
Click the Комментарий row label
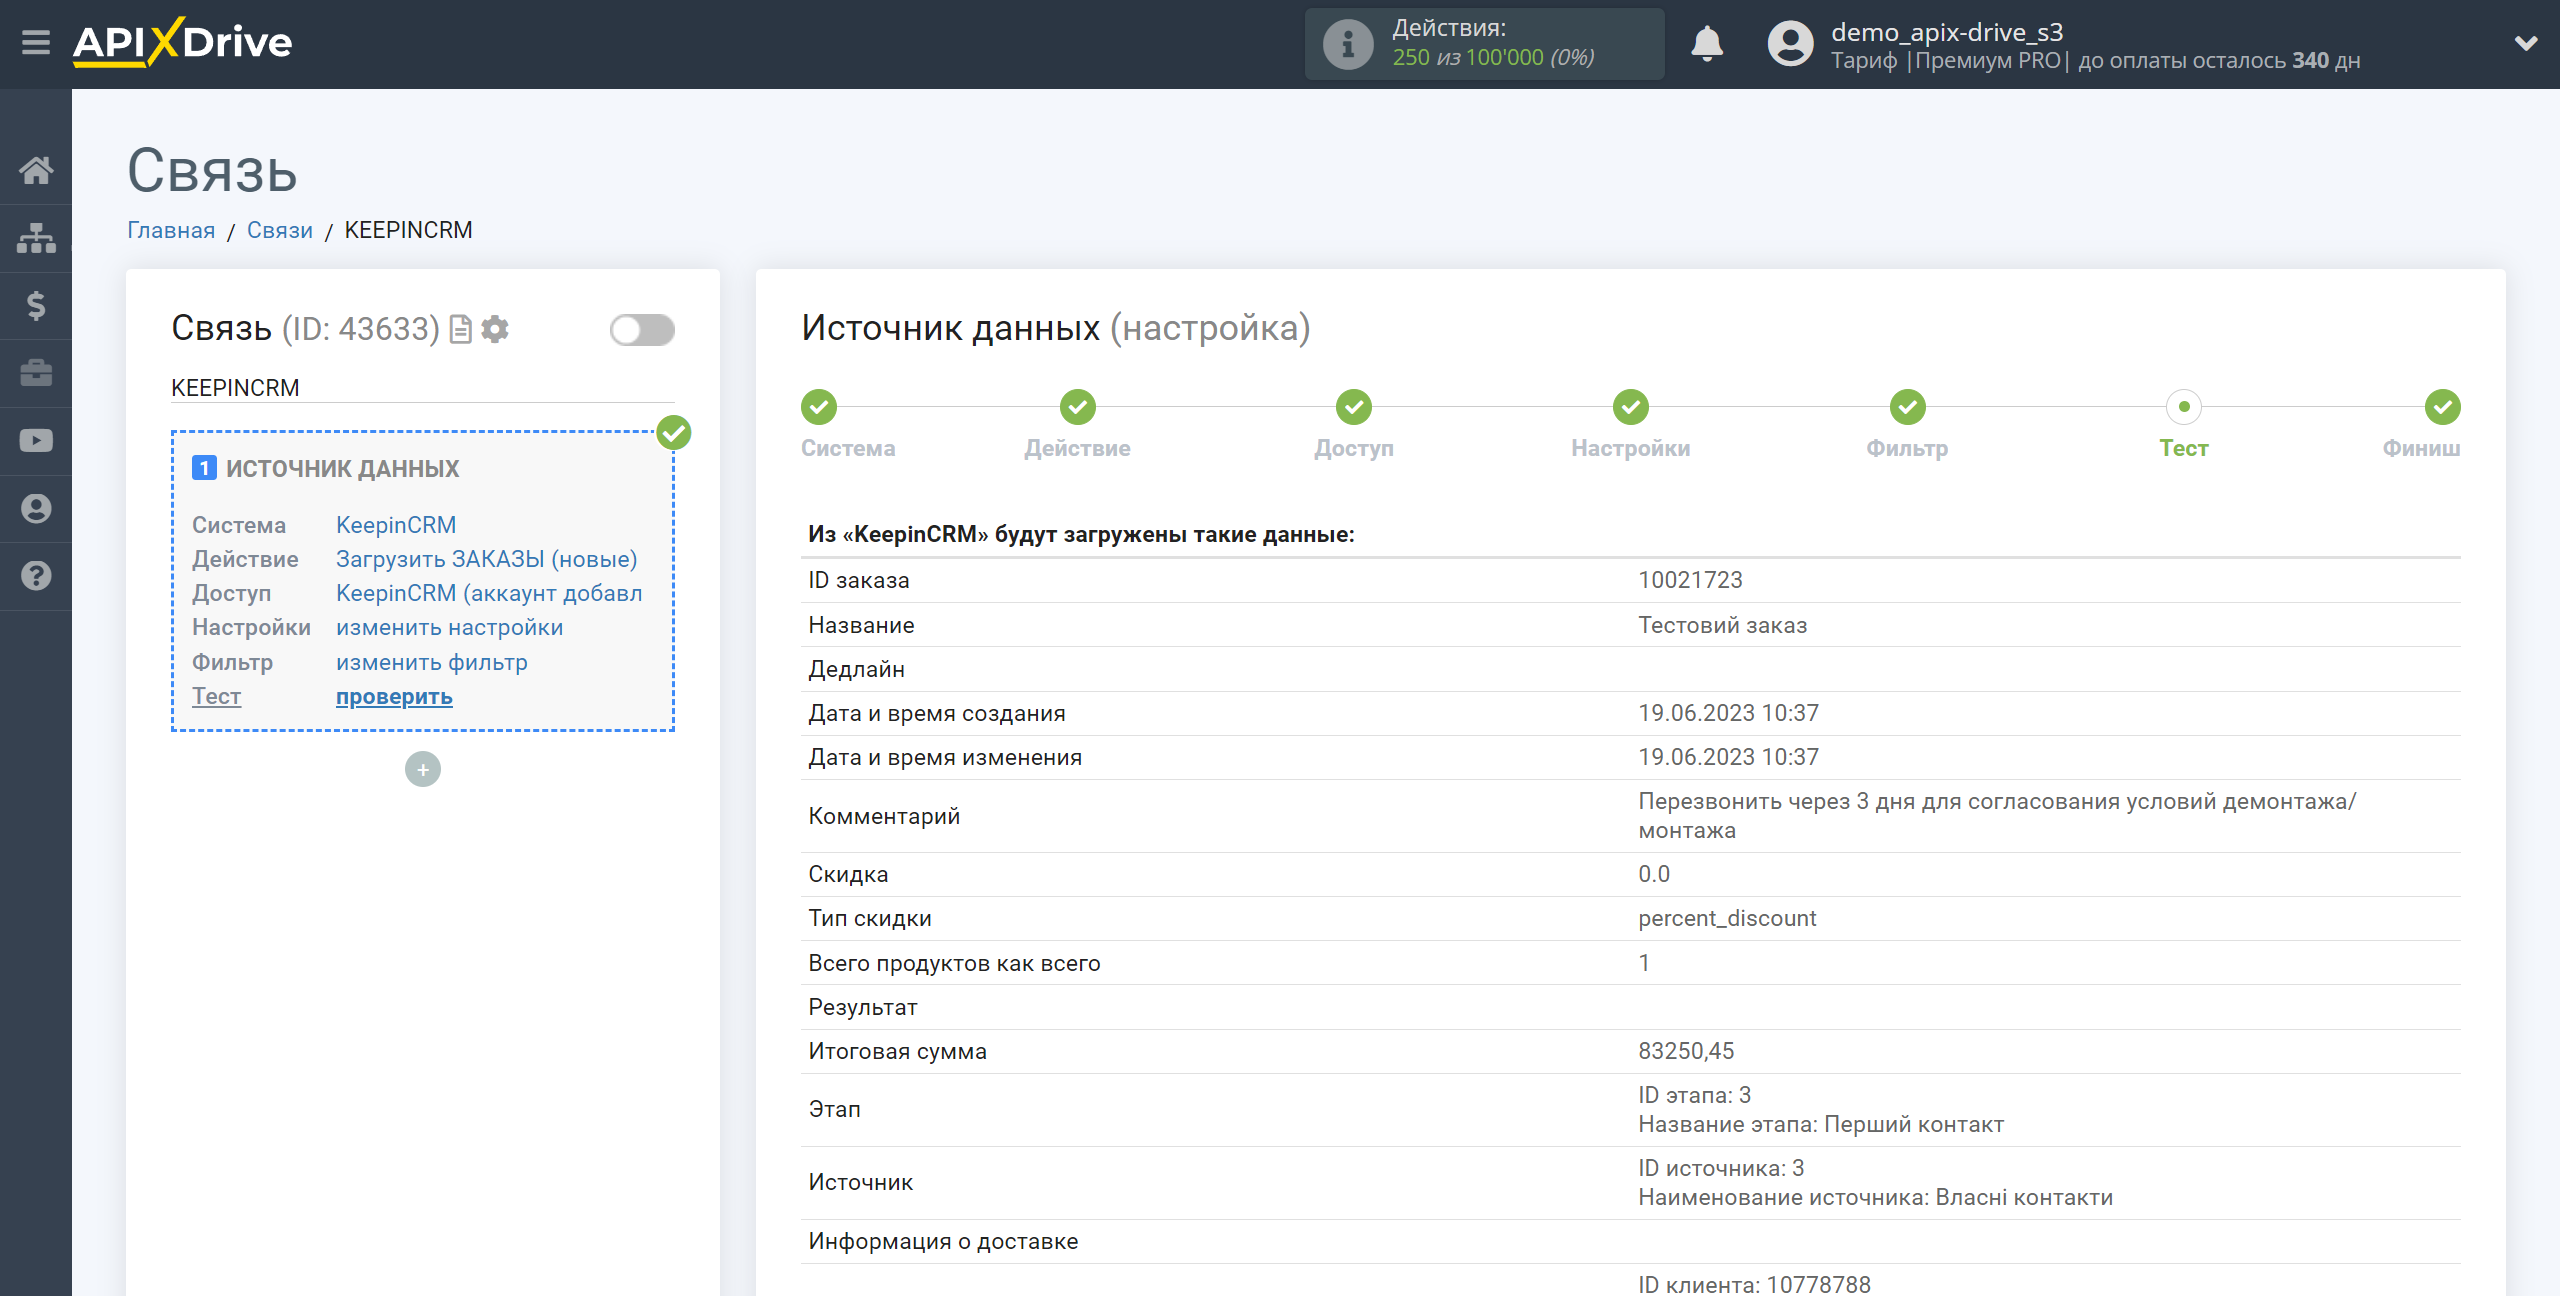coord(884,816)
